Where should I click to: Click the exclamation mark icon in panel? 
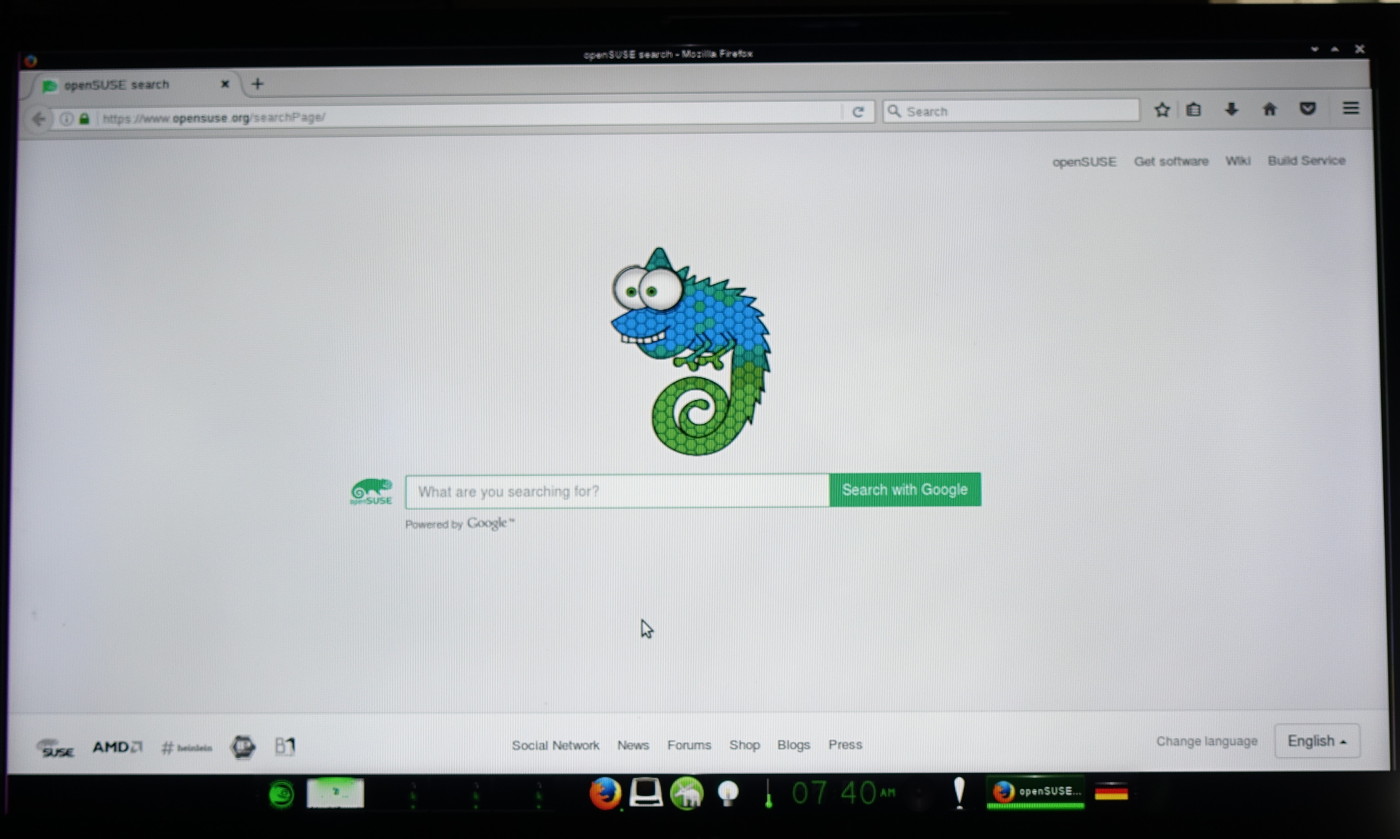[x=959, y=793]
